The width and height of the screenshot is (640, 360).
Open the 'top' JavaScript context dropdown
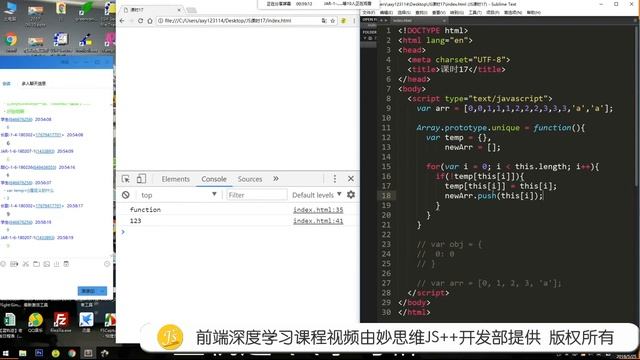pyautogui.click(x=178, y=195)
